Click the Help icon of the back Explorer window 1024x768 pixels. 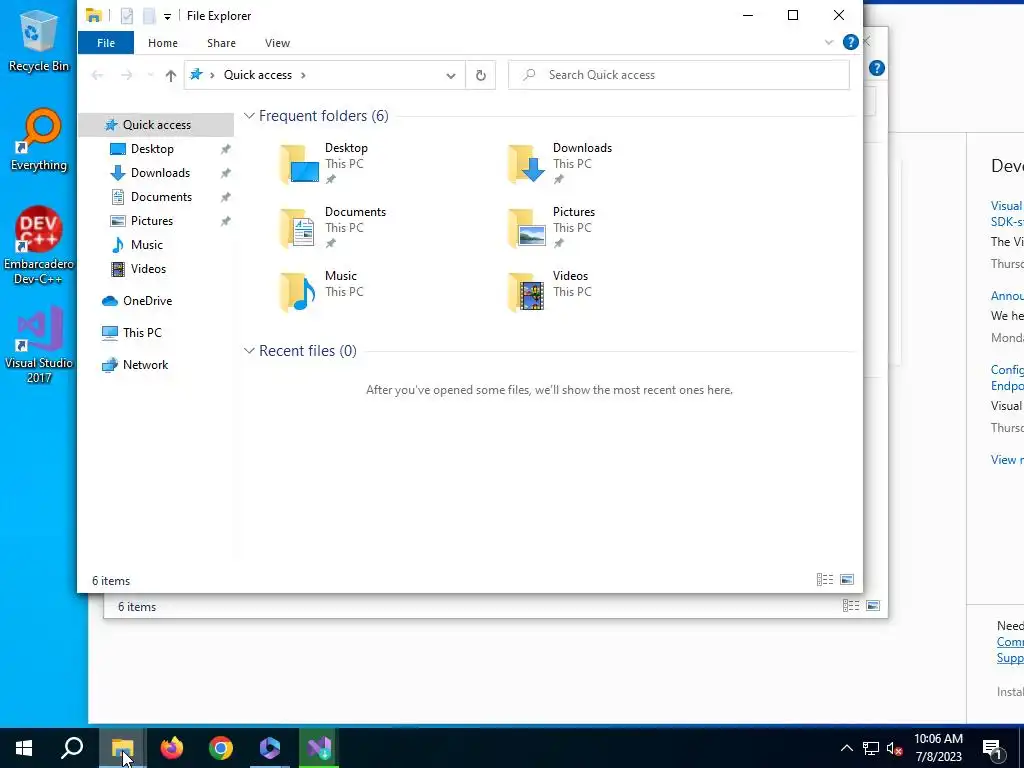pos(877,68)
